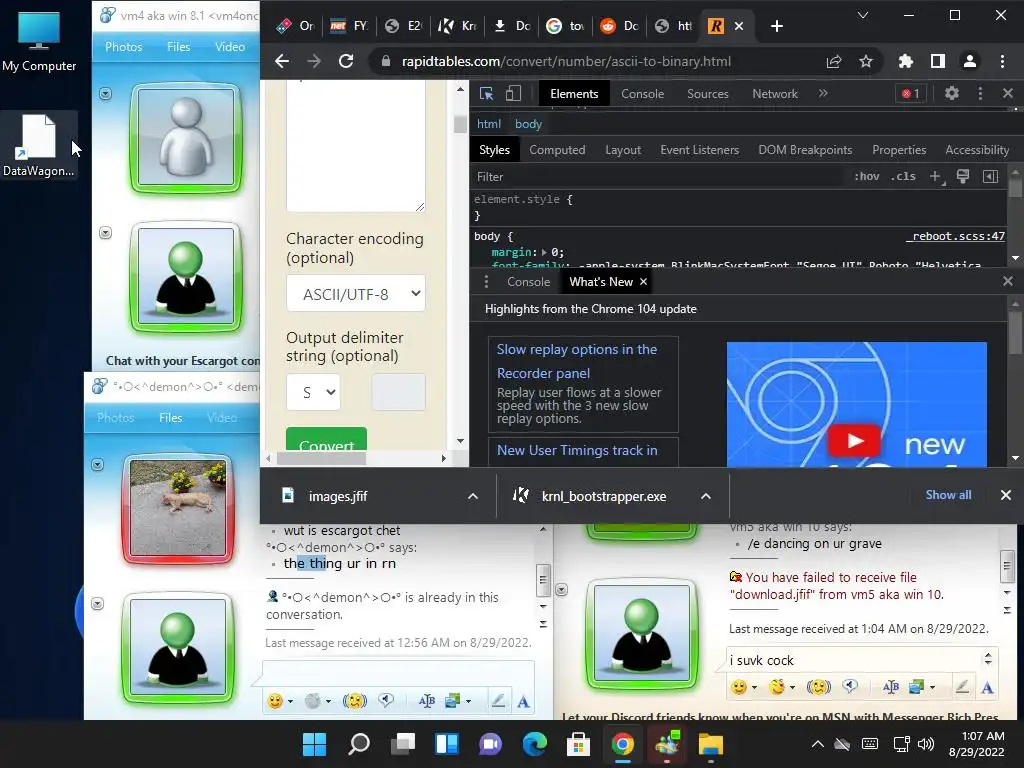Open File Explorer from taskbar
This screenshot has width=1024, height=768.
[x=710, y=743]
